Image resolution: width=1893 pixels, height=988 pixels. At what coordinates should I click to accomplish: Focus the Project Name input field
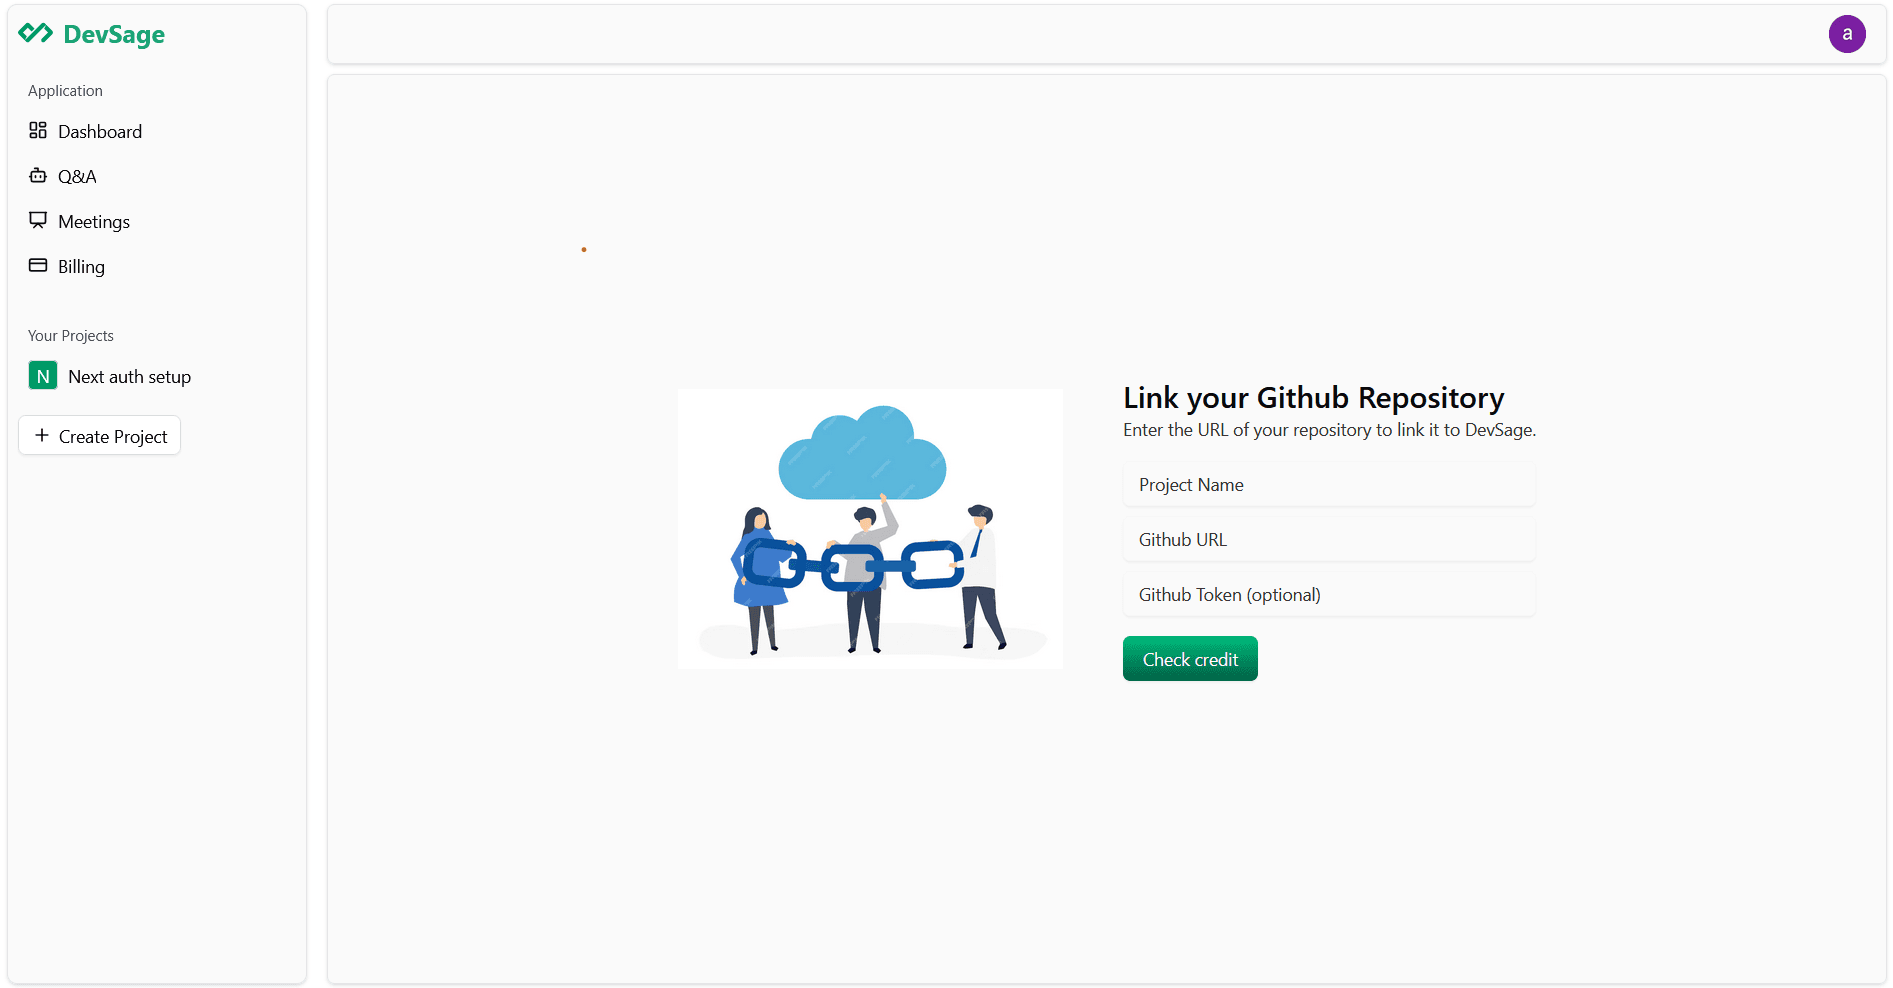point(1328,484)
